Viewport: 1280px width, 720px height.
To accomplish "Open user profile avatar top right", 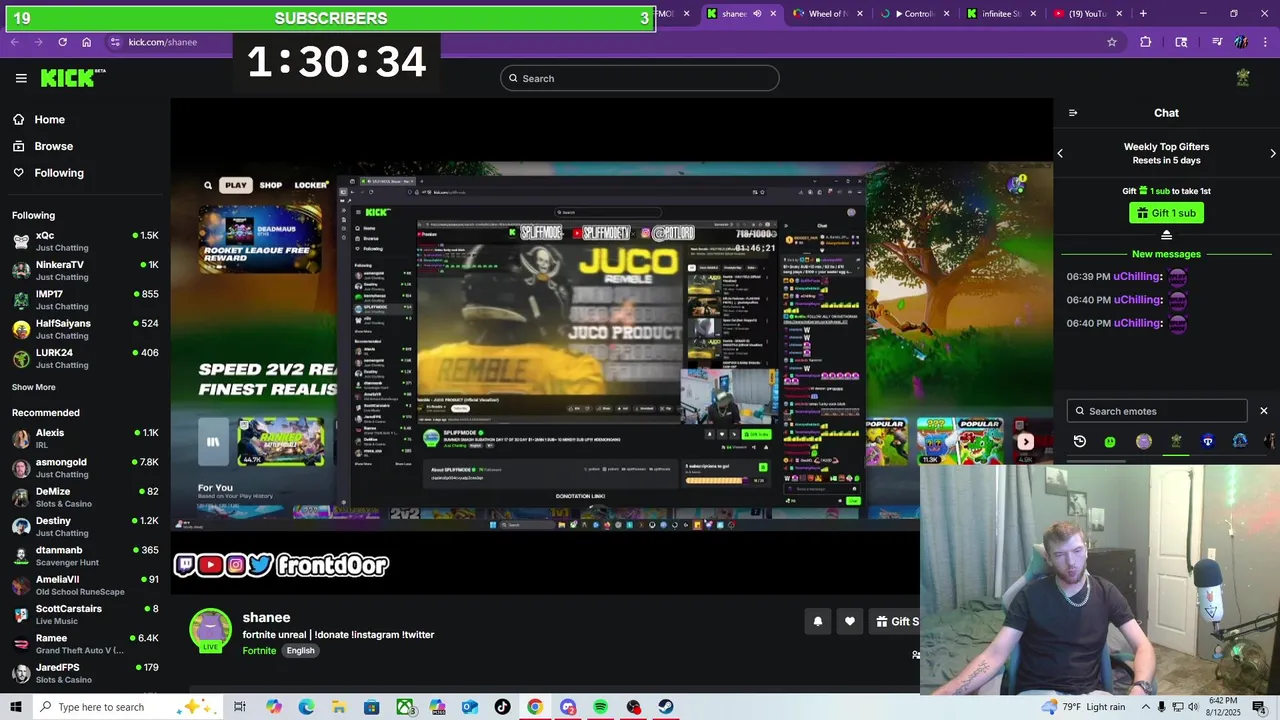I will pos(1243,78).
